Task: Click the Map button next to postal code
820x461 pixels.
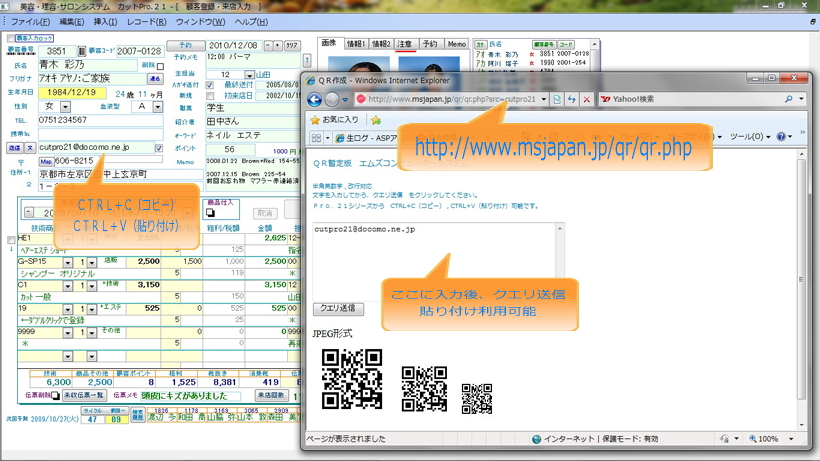Action: tap(46, 162)
